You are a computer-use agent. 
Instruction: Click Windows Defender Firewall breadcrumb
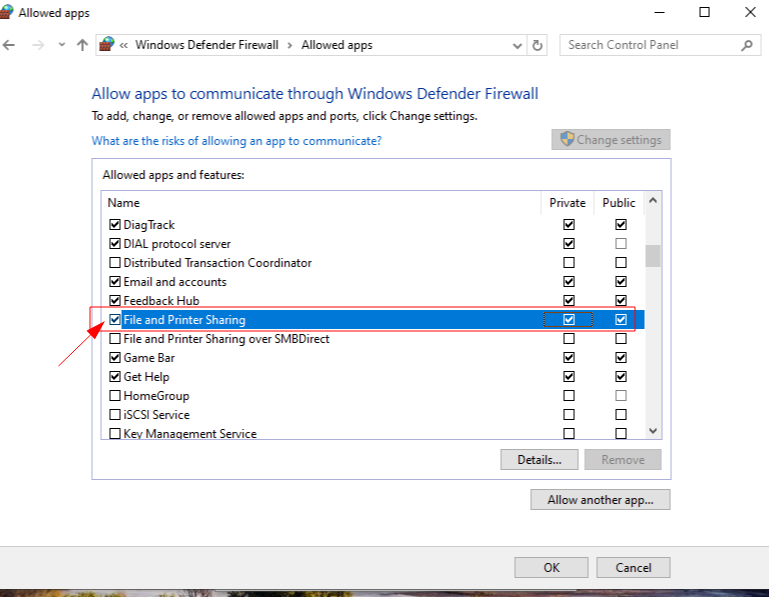[206, 45]
